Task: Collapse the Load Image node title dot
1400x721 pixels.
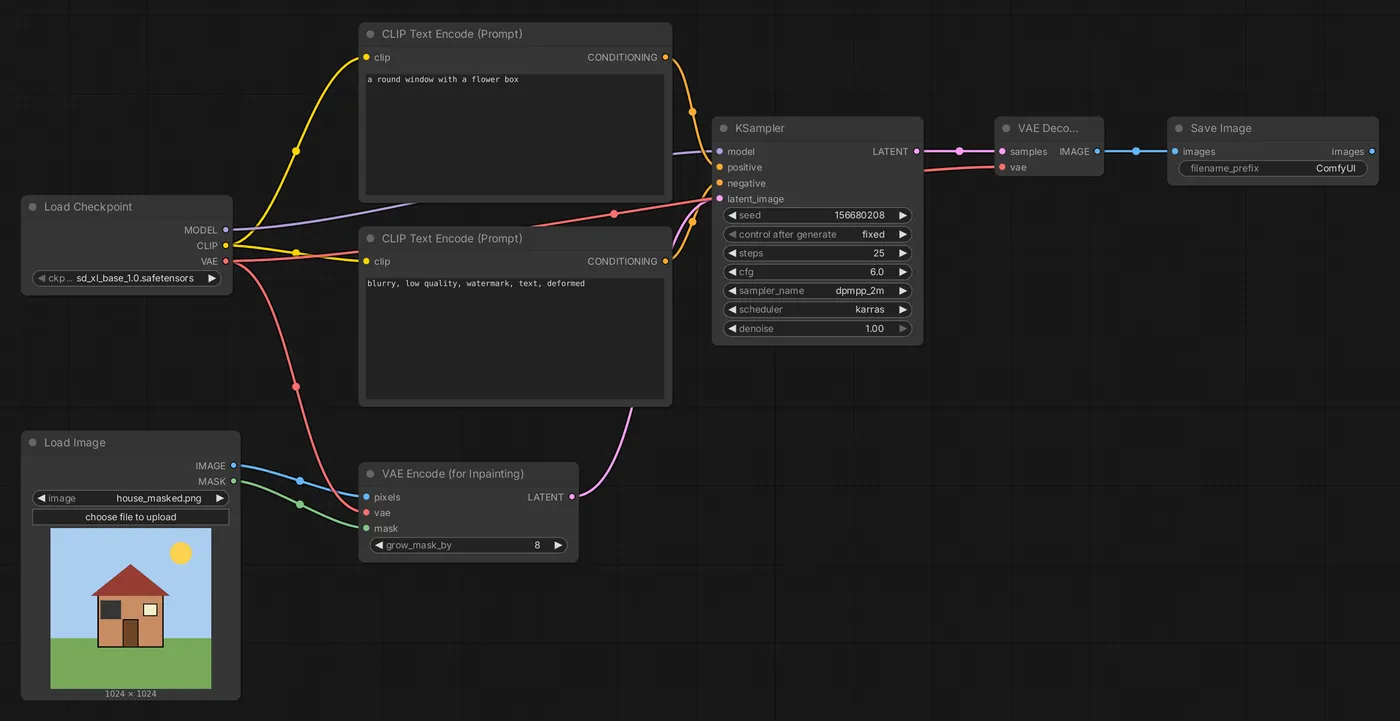Action: pos(33,443)
